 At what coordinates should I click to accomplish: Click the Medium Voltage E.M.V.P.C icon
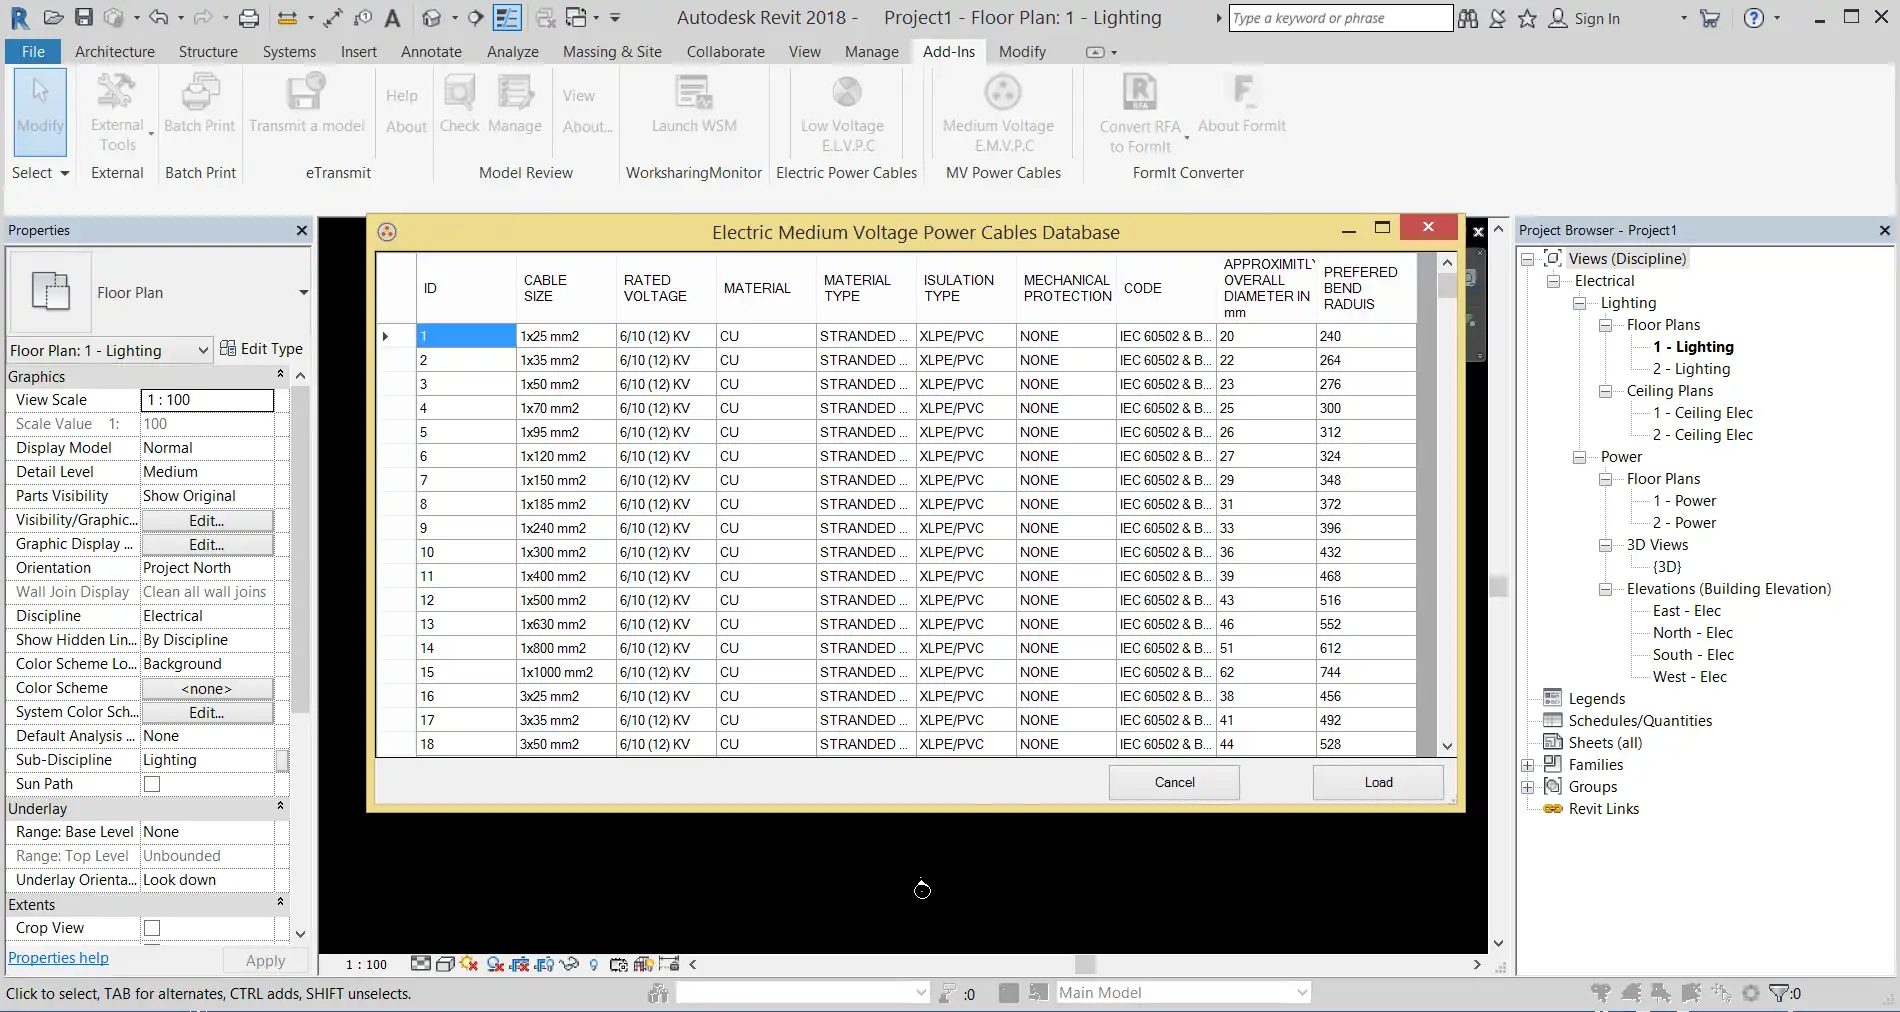[1001, 94]
